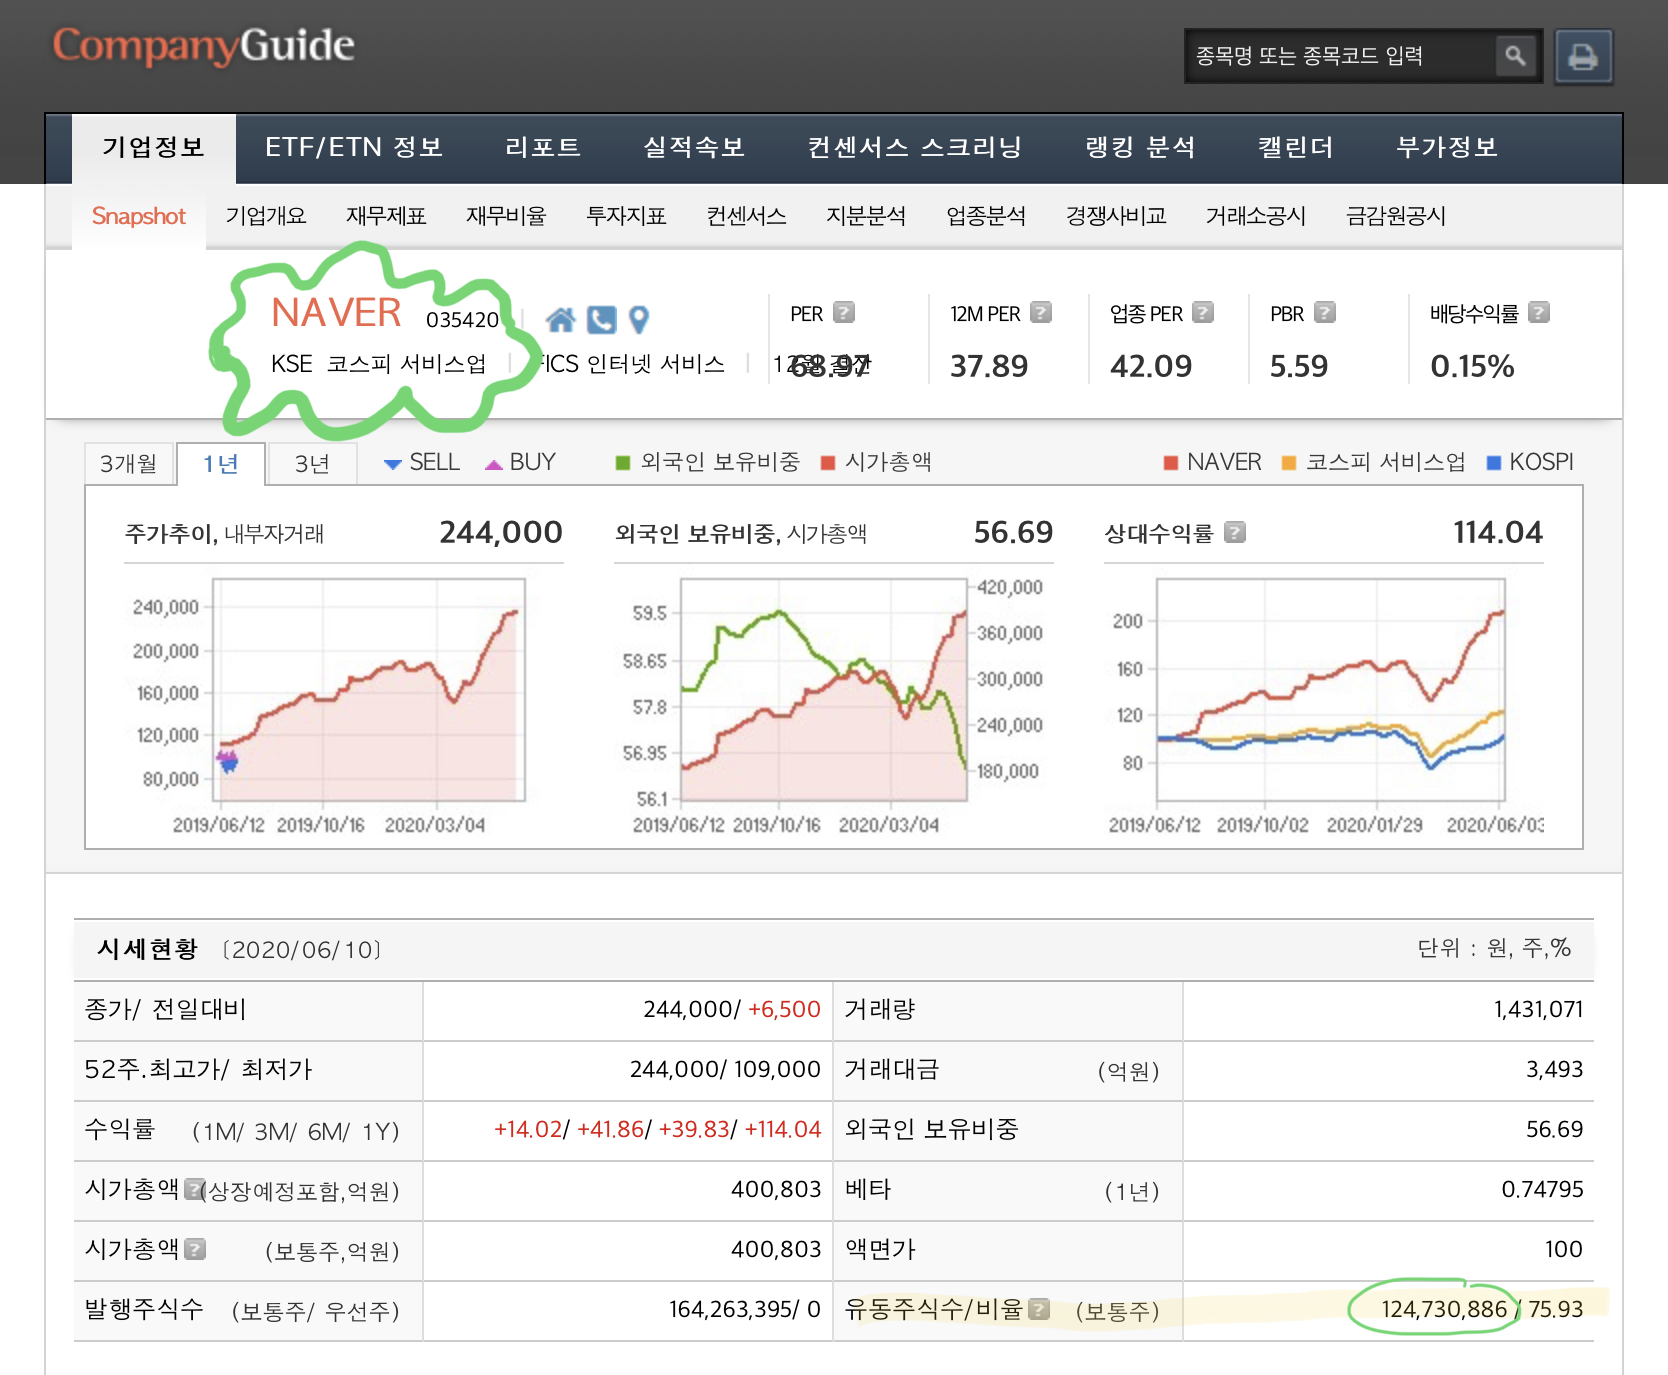Open 시가총액 상장예정포함 help icon

click(194, 1189)
